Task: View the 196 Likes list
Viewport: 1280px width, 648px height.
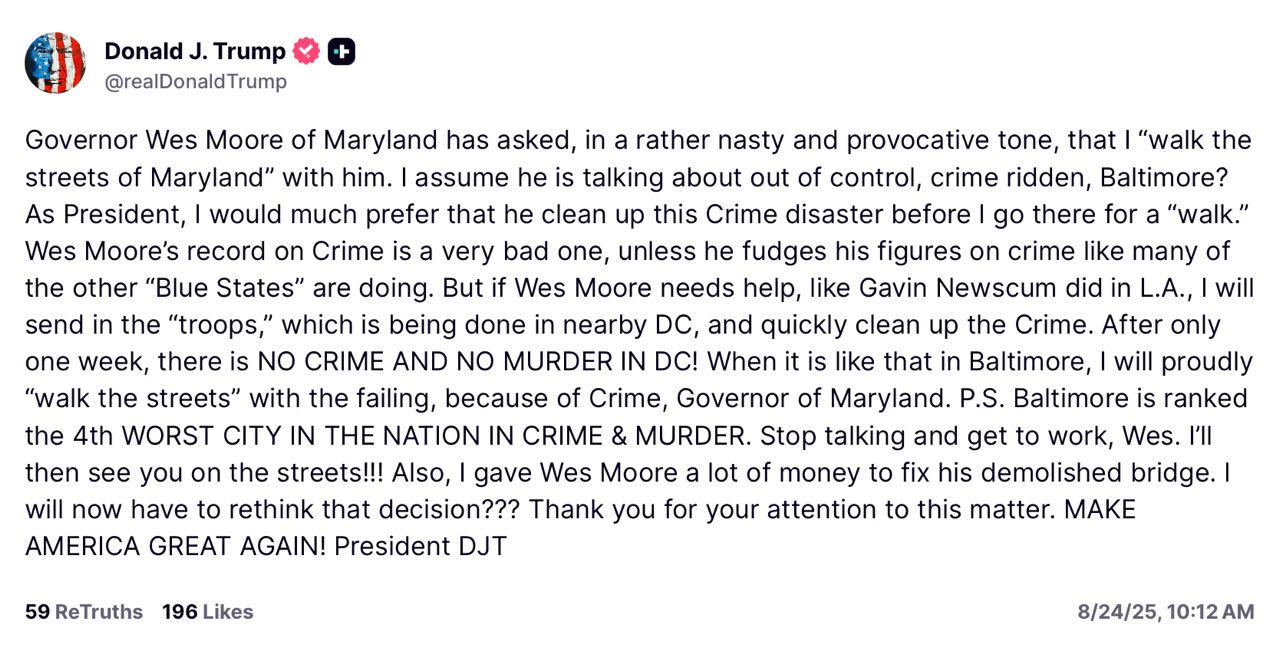Action: (x=208, y=612)
